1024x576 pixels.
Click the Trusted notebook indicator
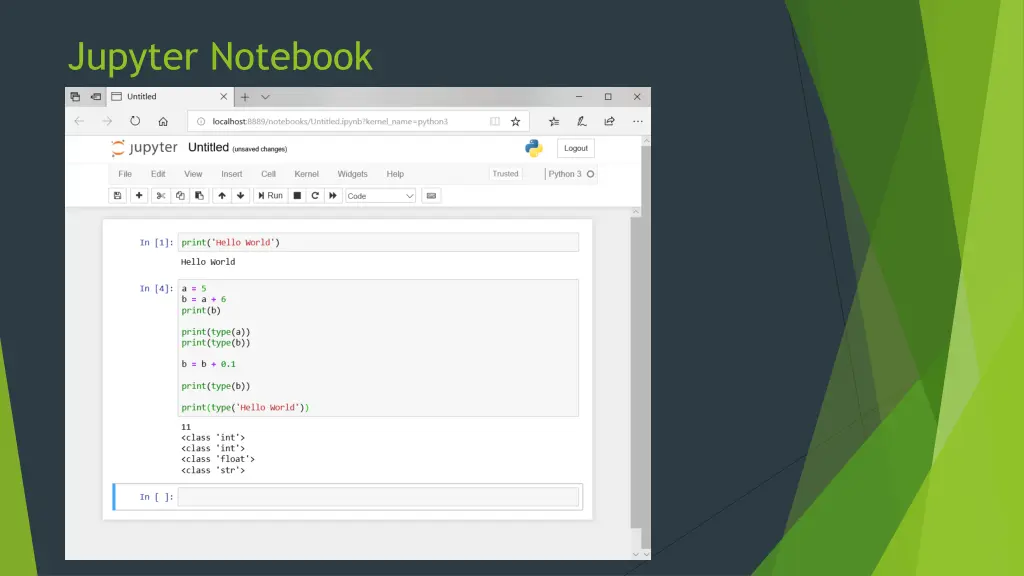click(x=505, y=174)
